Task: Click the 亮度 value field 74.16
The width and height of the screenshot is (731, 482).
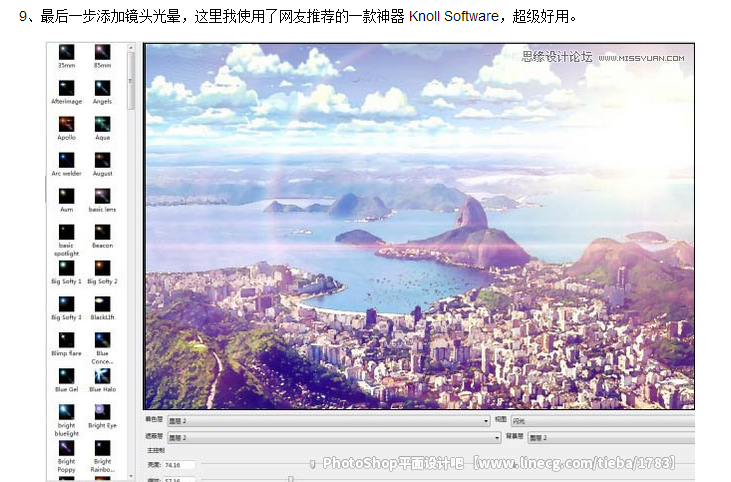Action: coord(179,465)
